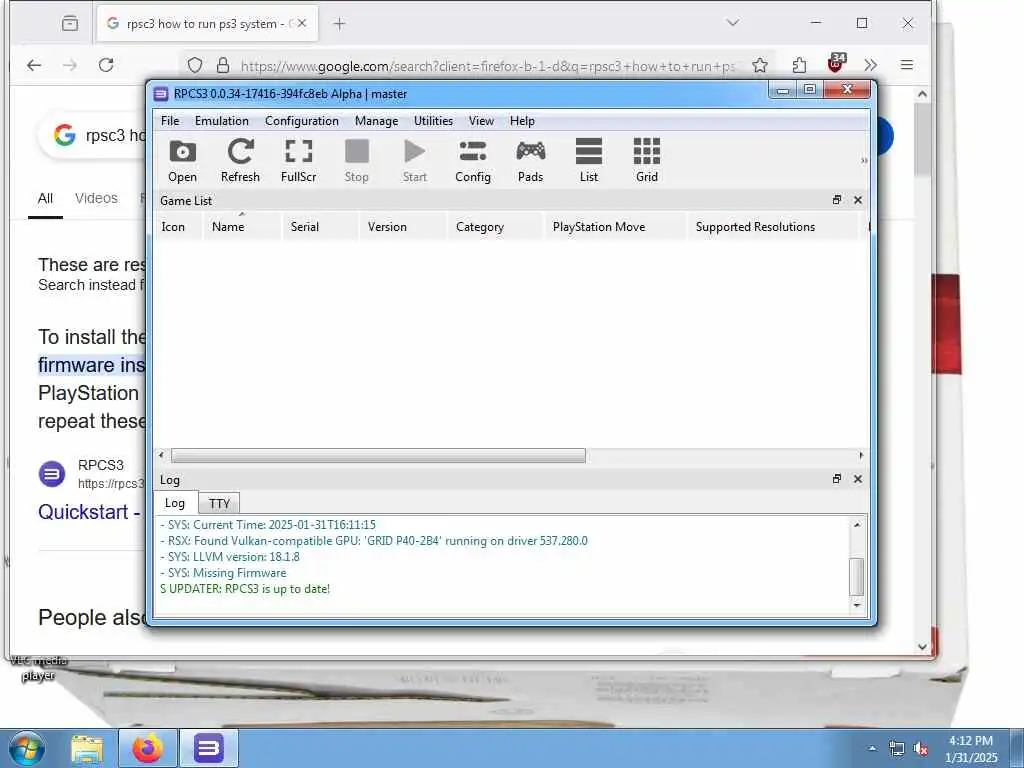Open the Configuration menu
Image resolution: width=1024 pixels, height=768 pixels.
[x=302, y=121]
